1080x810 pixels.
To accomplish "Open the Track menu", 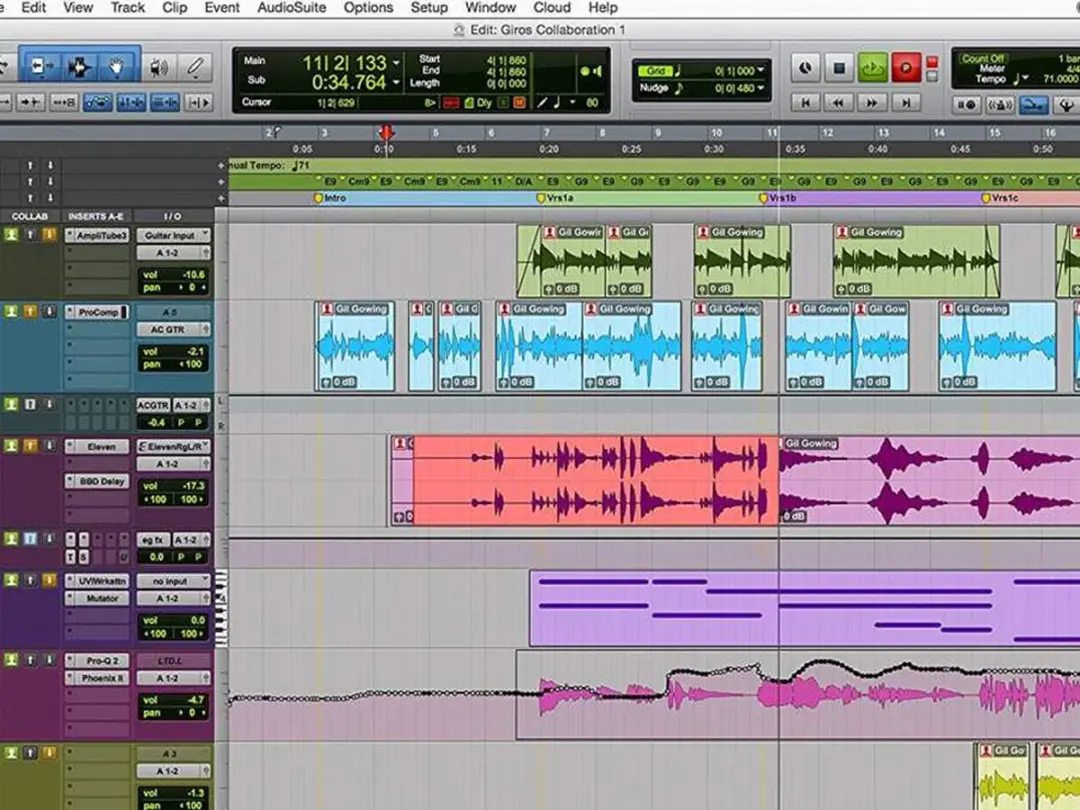I will pos(127,8).
